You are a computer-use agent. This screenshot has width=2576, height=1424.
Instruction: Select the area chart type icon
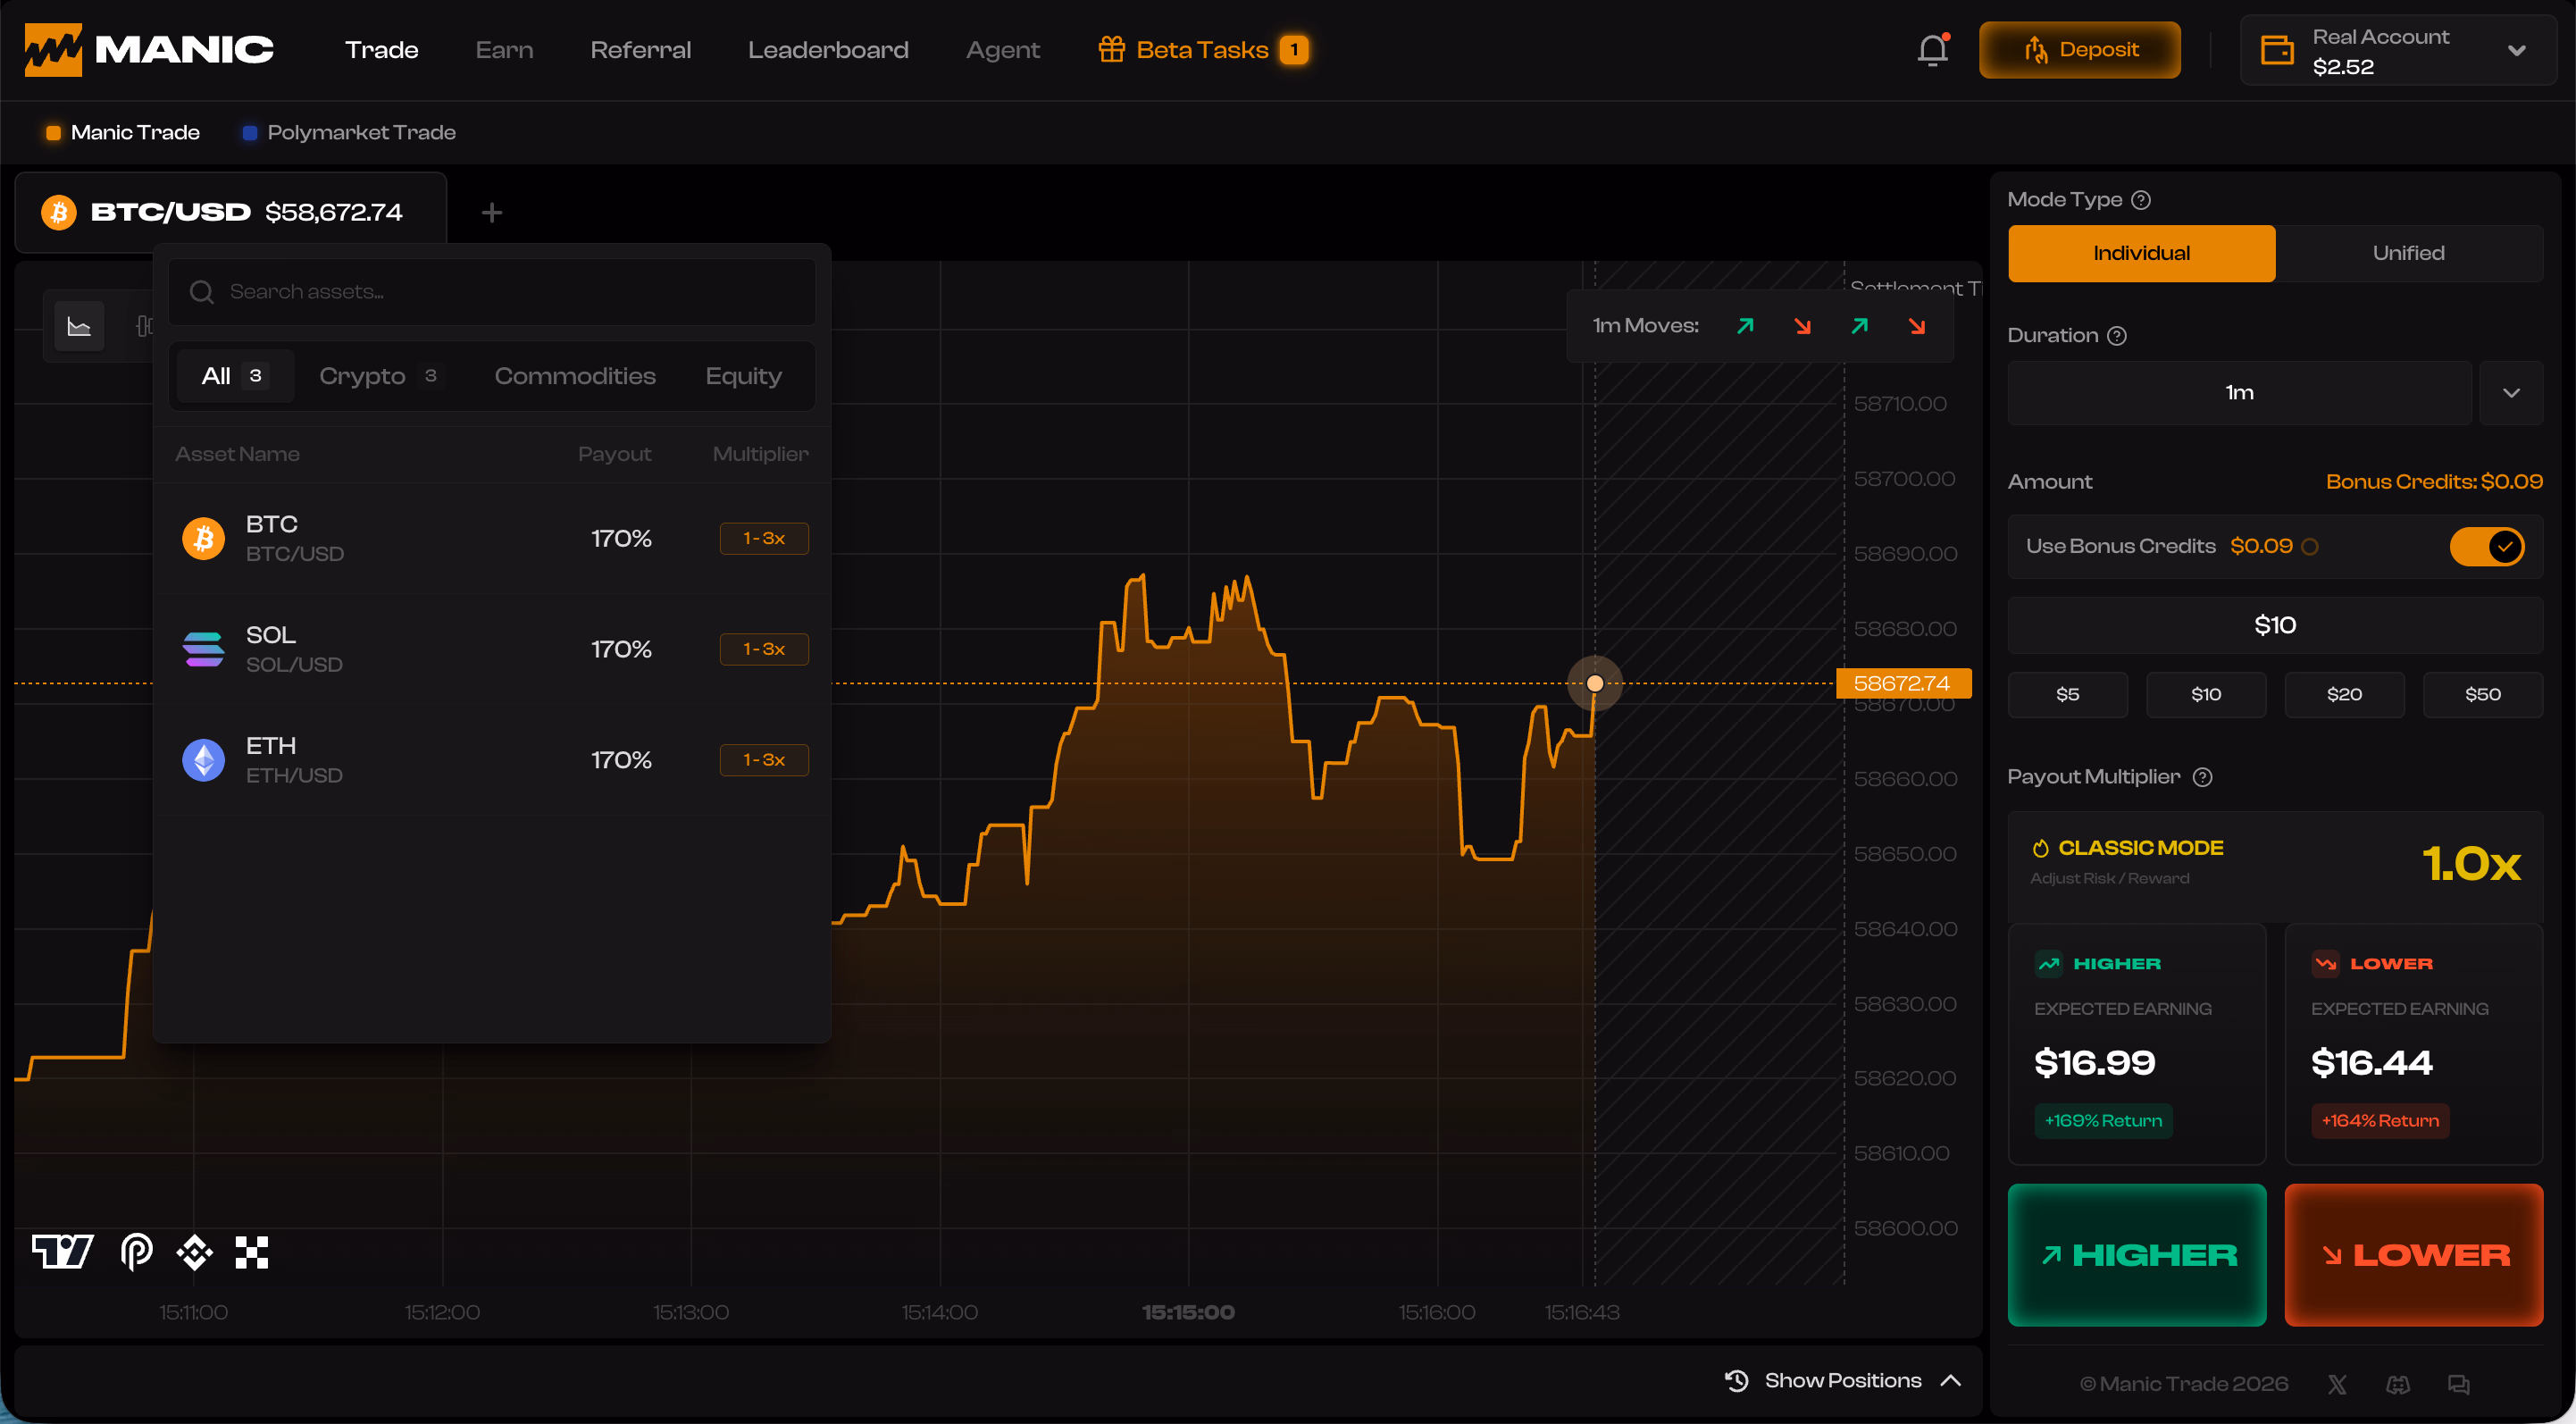tap(79, 326)
